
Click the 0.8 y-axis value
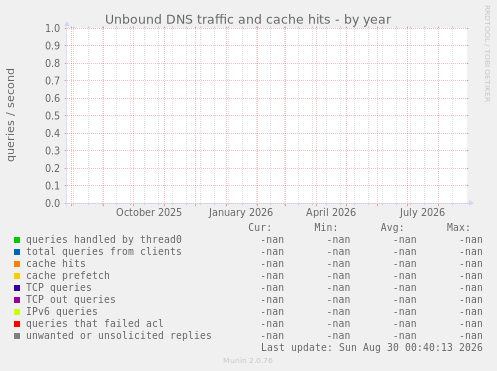point(53,63)
